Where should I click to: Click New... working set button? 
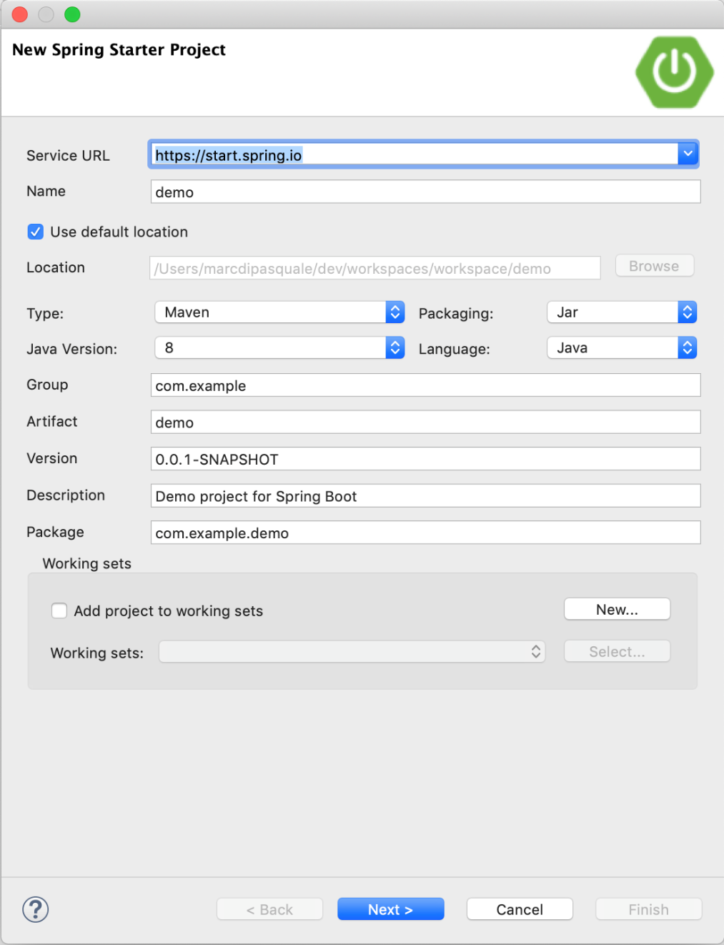click(x=617, y=609)
